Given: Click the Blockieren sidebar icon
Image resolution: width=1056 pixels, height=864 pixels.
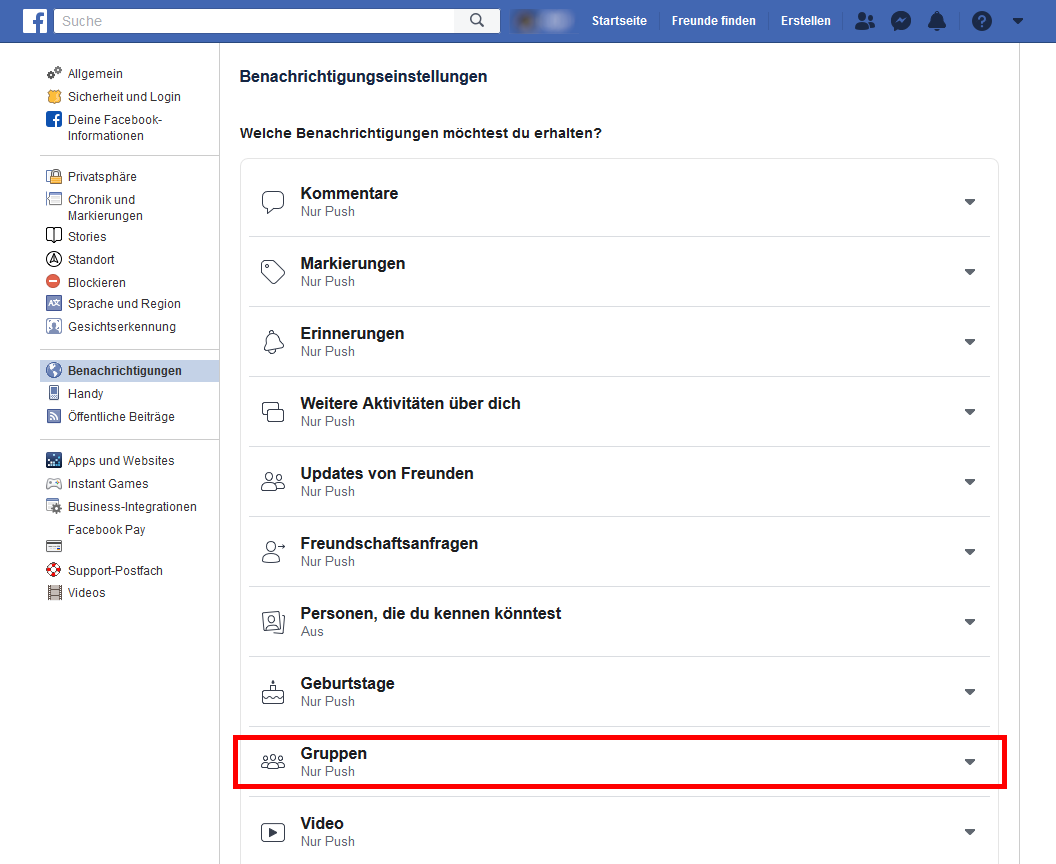Looking at the screenshot, I should pos(55,282).
